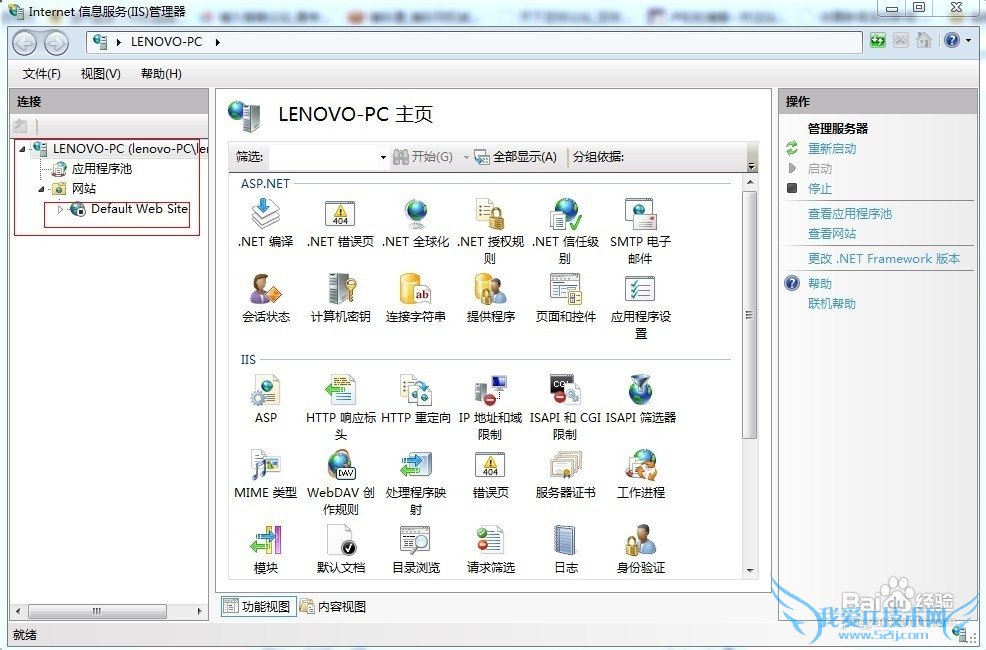Collapse the 网站 tree node

42,189
